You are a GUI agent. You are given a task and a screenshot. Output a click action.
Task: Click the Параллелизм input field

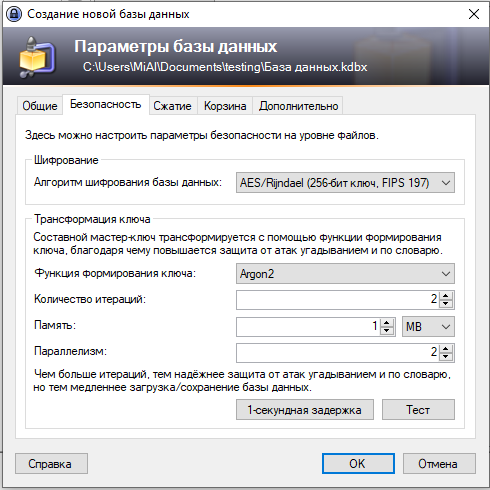337,352
